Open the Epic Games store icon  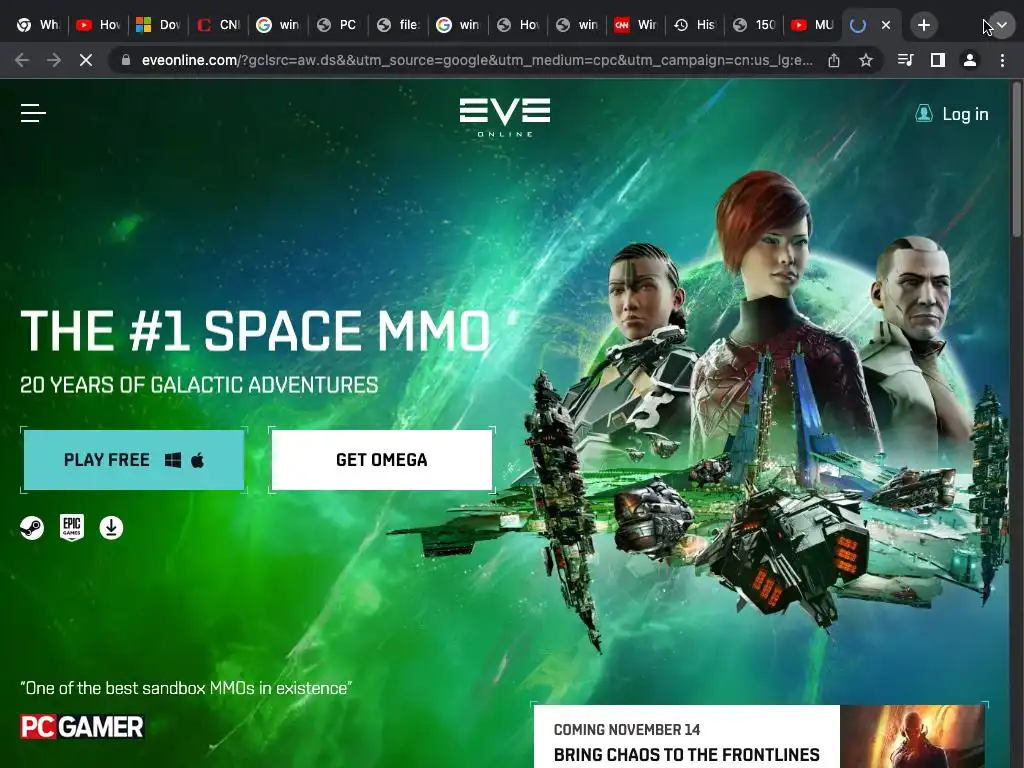pyautogui.click(x=72, y=528)
